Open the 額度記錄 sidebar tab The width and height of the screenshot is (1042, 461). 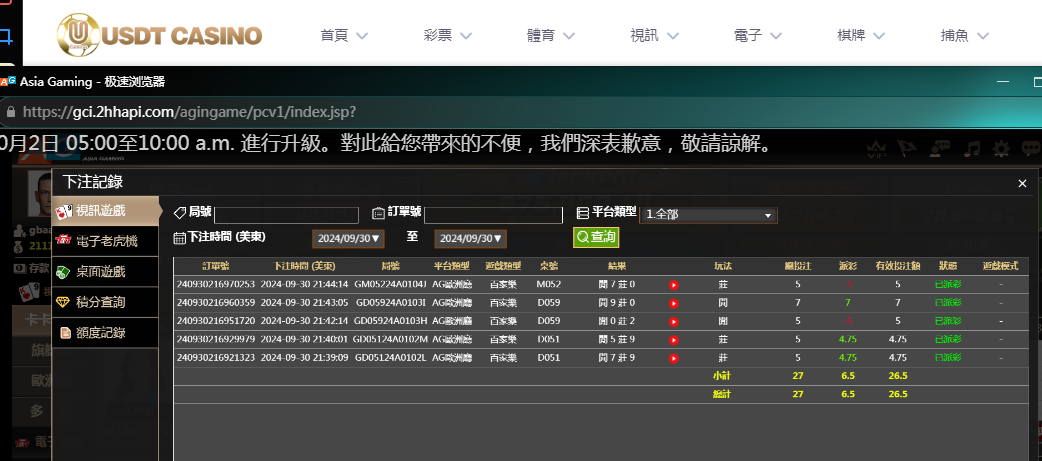(107, 332)
